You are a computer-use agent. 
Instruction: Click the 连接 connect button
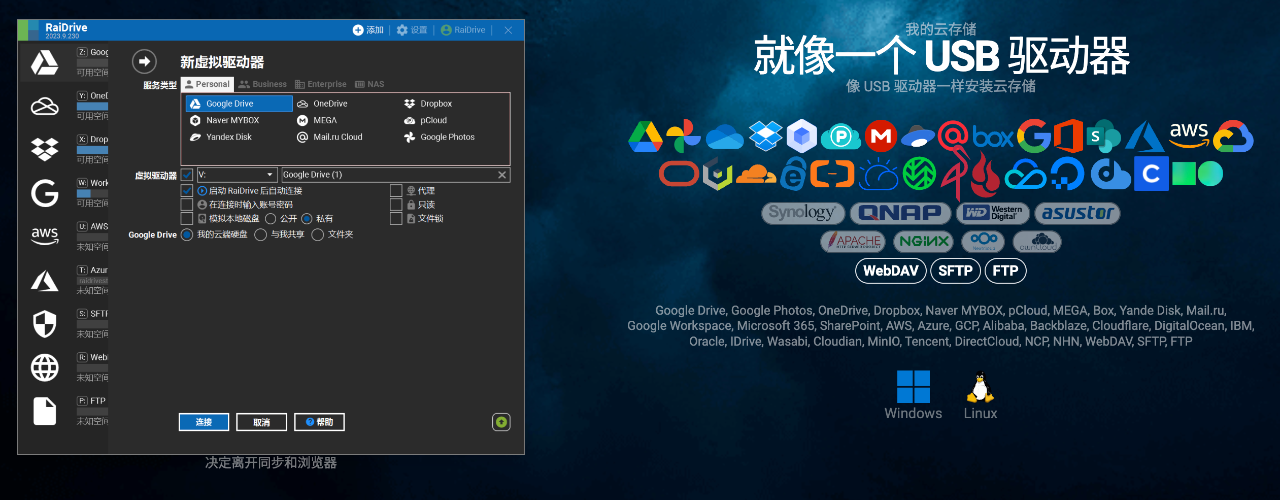[x=204, y=422]
